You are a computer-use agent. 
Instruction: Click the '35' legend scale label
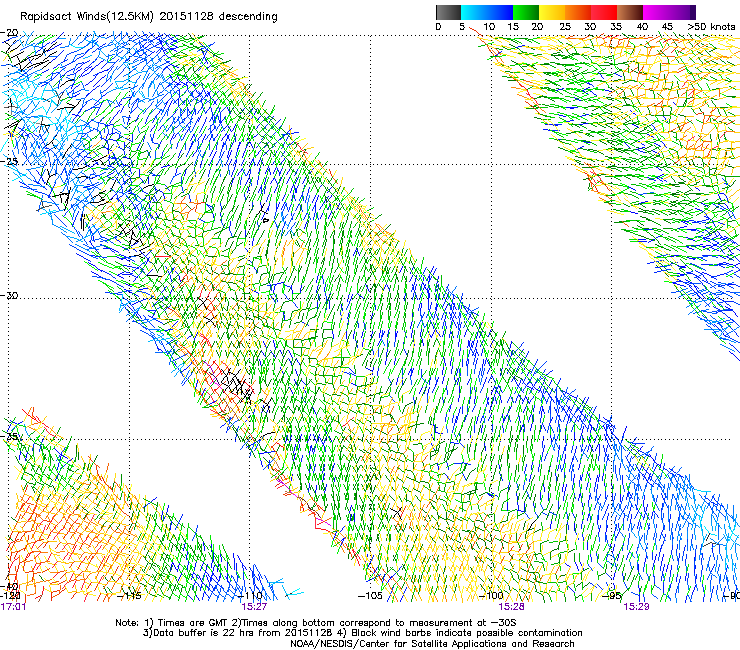pos(616,27)
